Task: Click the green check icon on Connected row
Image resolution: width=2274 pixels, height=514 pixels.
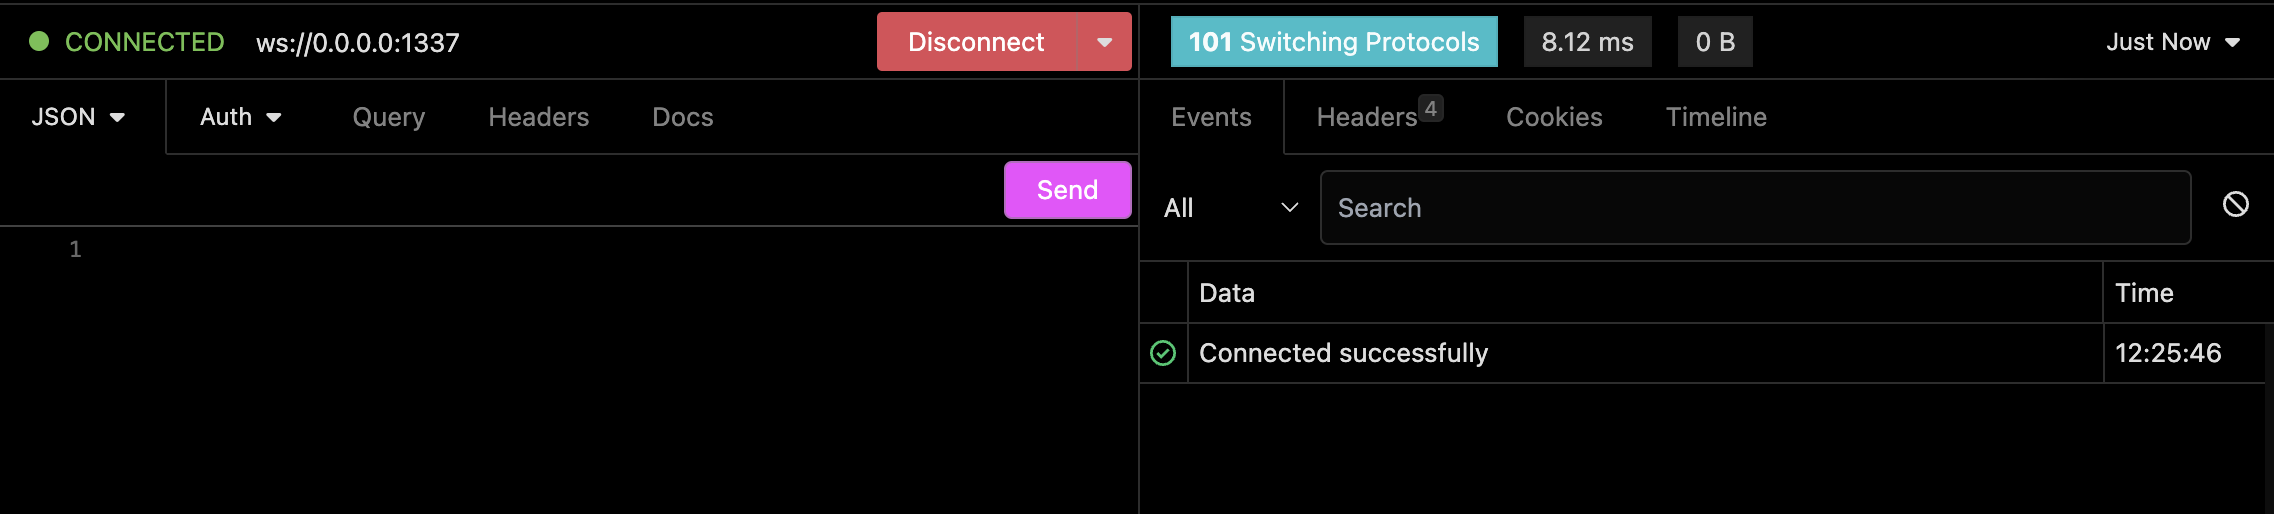Action: point(1163,353)
